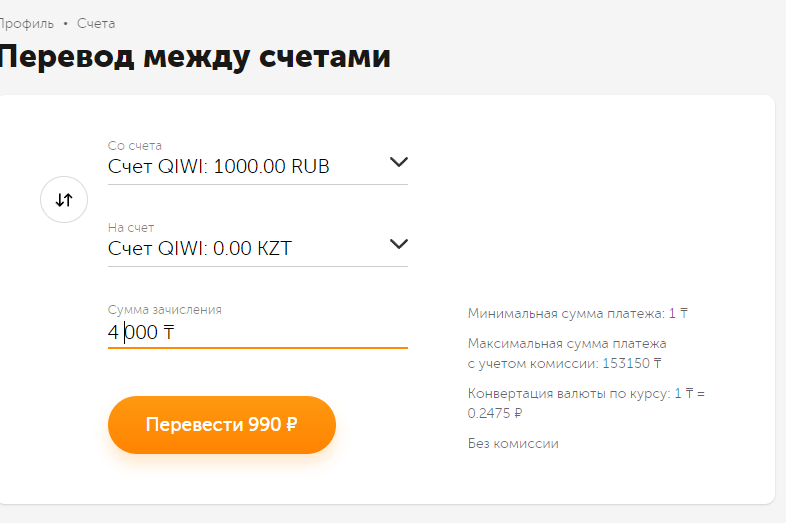The width and height of the screenshot is (786, 523).
Task: Click the breadcrumb separator dot
Action: click(x=65, y=23)
